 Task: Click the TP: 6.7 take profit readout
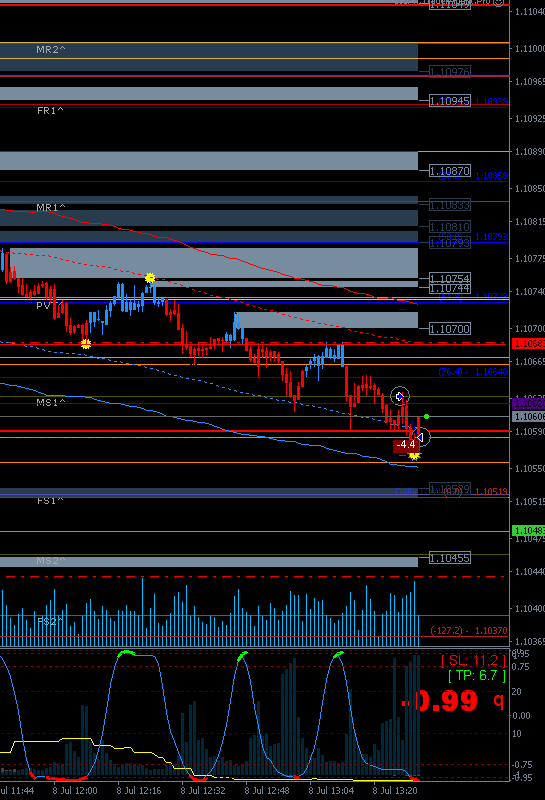click(x=477, y=676)
